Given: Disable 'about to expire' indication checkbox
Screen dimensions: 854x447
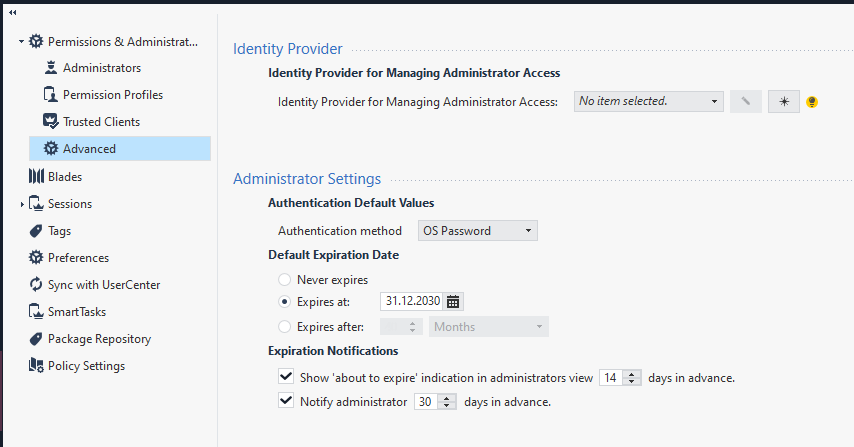Looking at the screenshot, I should (x=285, y=378).
